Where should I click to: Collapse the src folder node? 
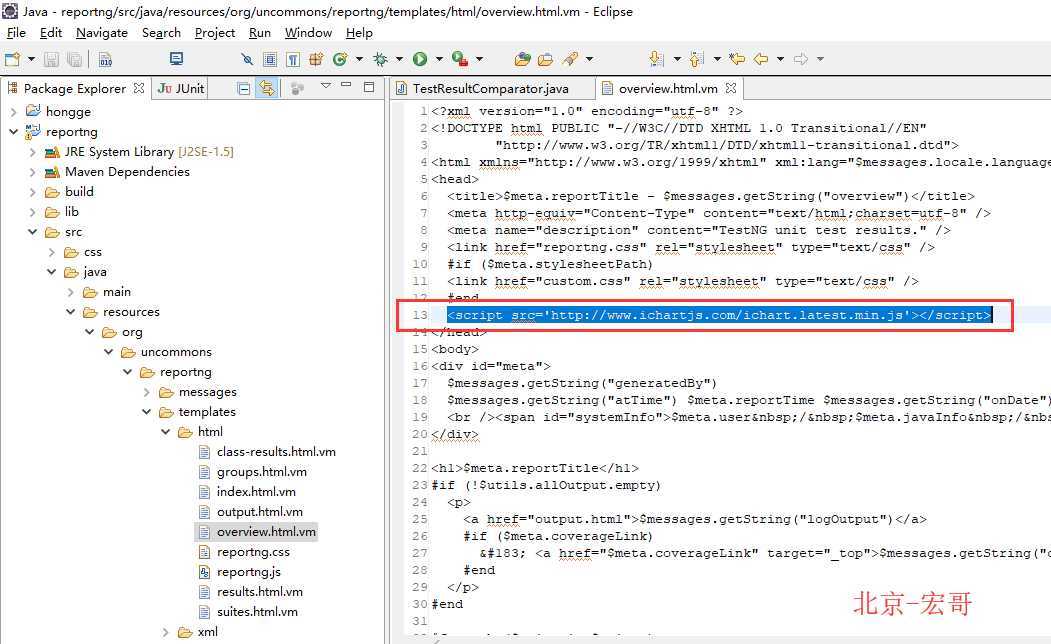(x=32, y=232)
